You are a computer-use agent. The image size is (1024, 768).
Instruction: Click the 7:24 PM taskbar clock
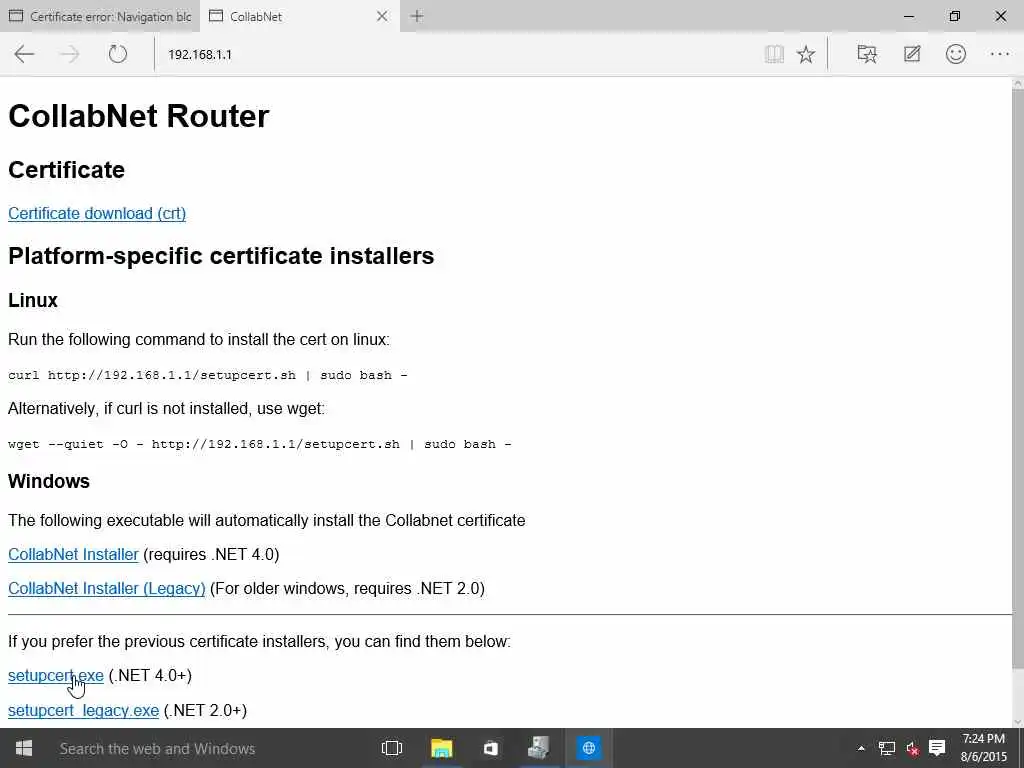pos(984,748)
